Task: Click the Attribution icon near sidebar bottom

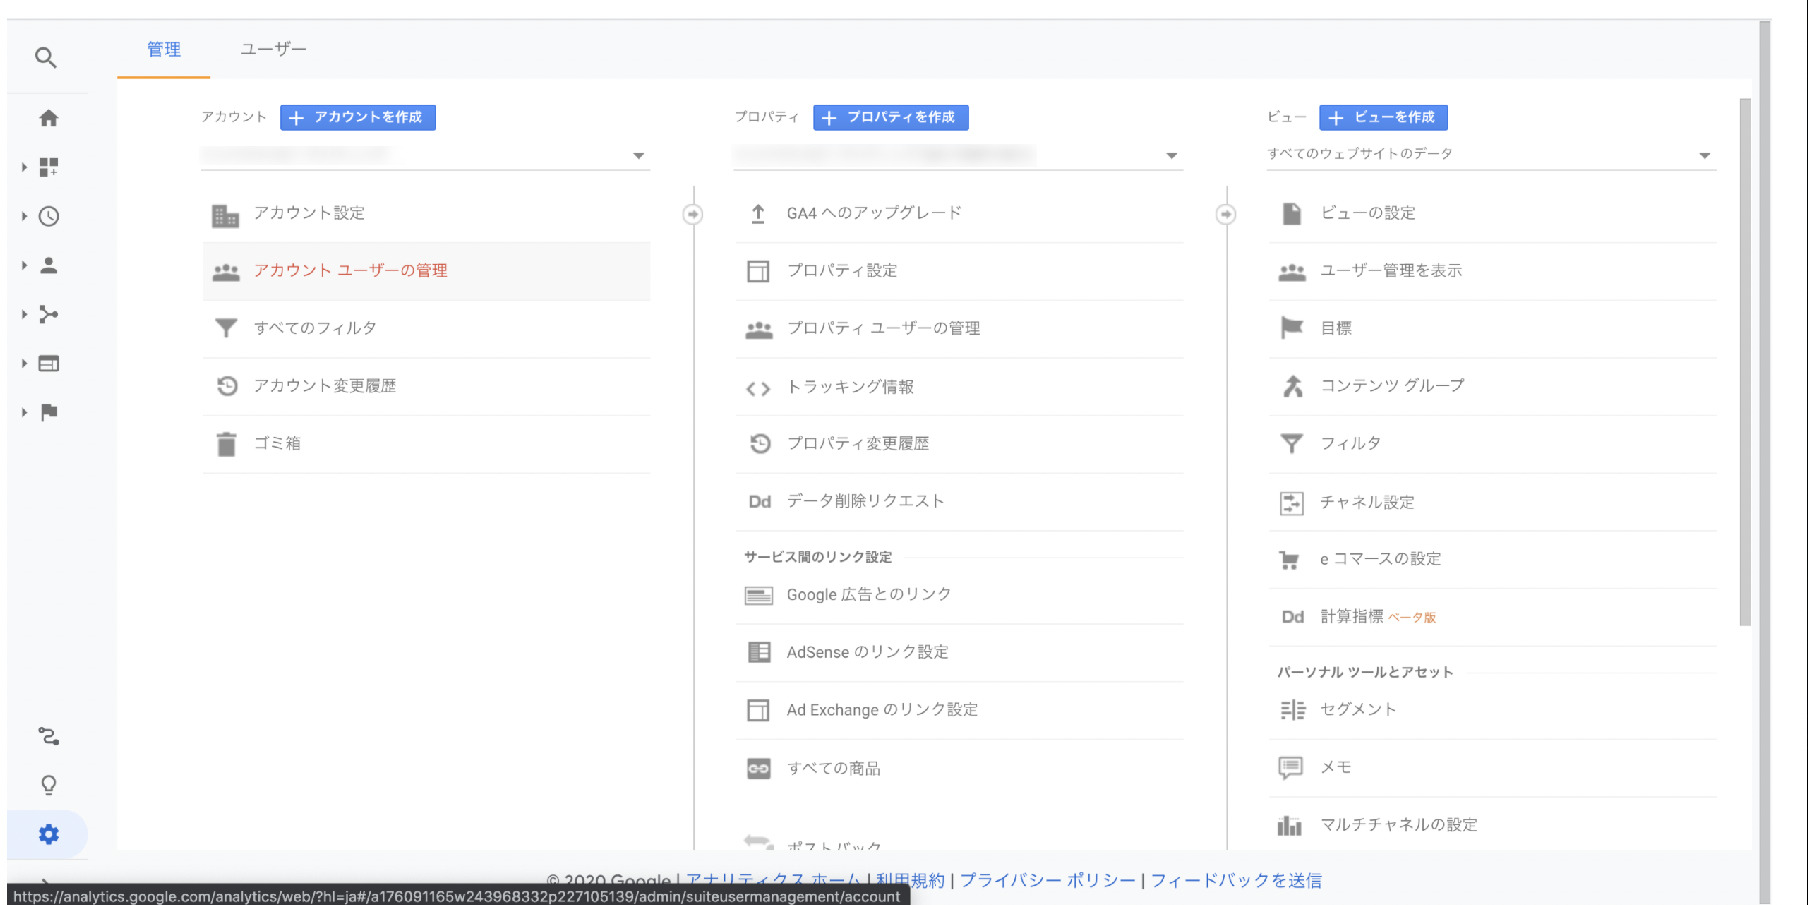Action: 47,737
